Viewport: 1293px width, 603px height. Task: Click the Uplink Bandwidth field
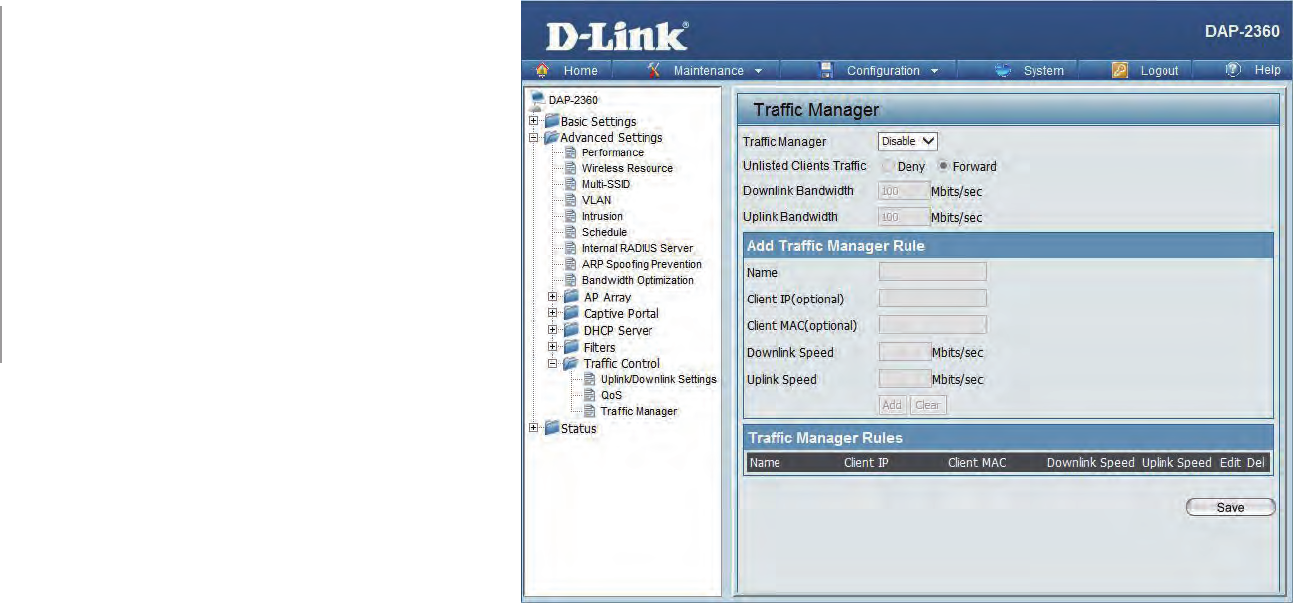[904, 216]
